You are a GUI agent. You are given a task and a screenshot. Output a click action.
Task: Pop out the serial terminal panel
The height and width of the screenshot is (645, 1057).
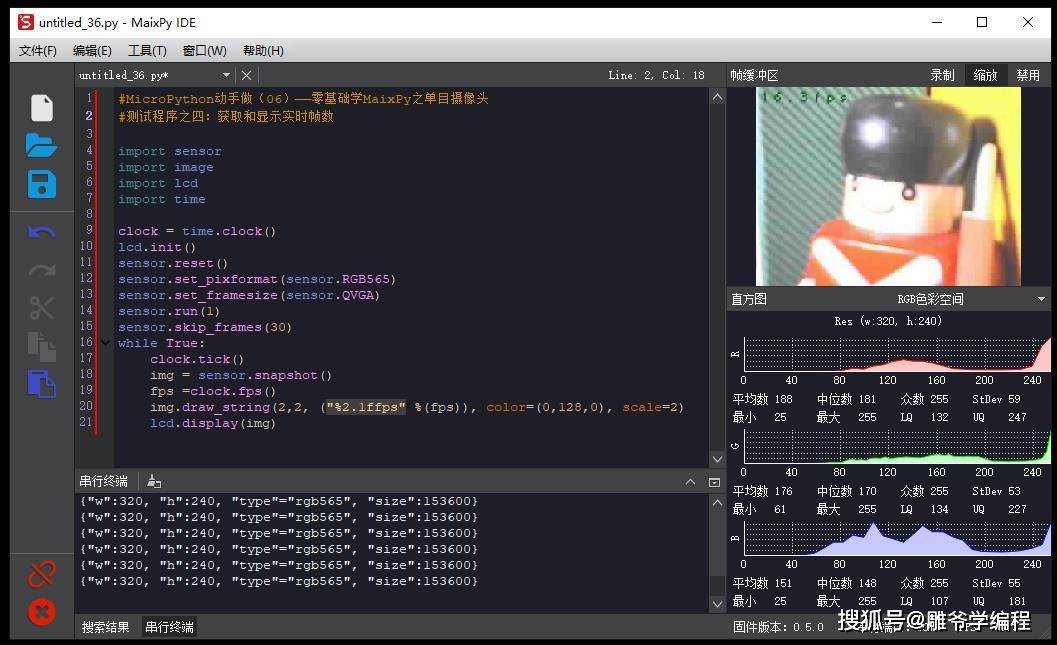[713, 481]
